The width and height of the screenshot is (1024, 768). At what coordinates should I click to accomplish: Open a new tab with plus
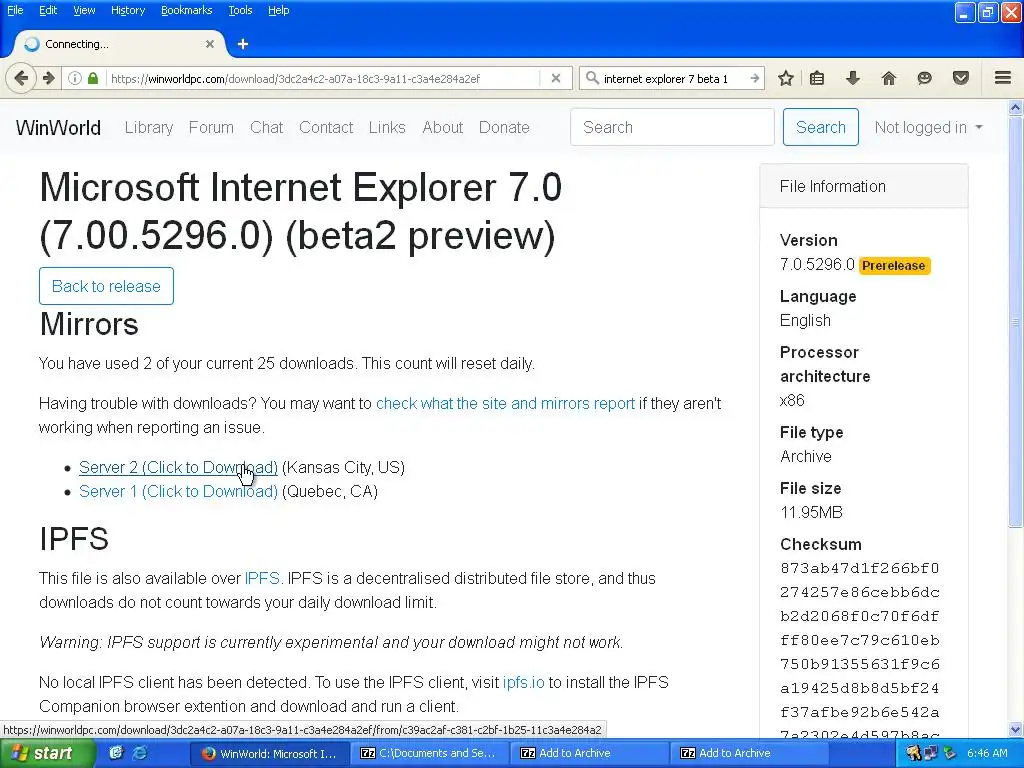[243, 44]
